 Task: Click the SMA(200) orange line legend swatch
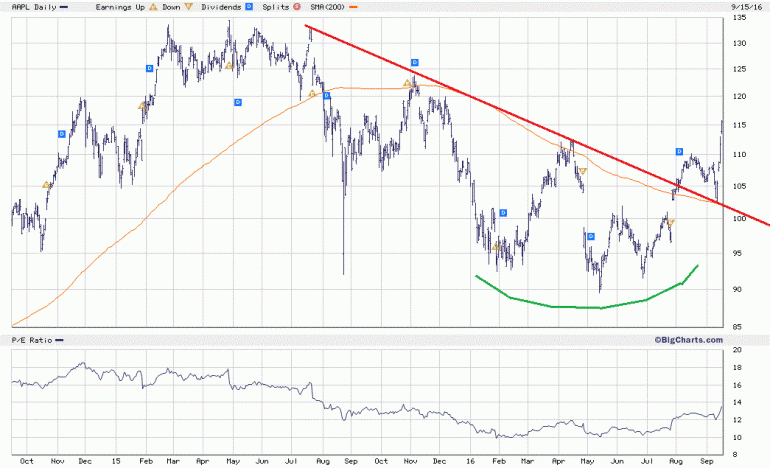353,7
